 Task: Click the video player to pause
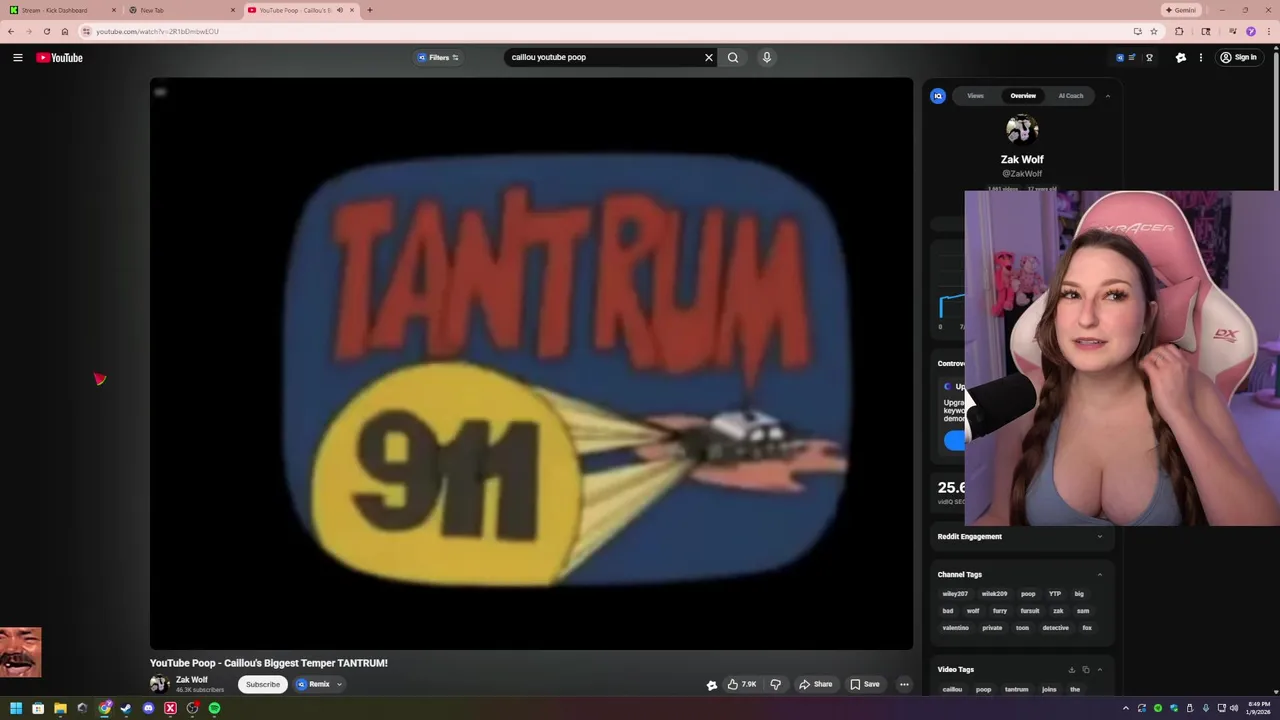tap(531, 364)
